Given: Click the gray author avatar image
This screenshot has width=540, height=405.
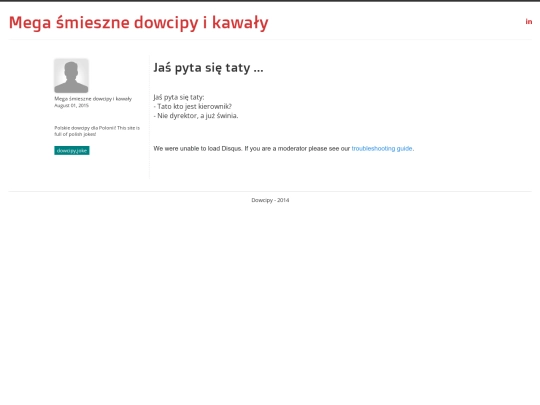Looking at the screenshot, I should tap(71, 76).
